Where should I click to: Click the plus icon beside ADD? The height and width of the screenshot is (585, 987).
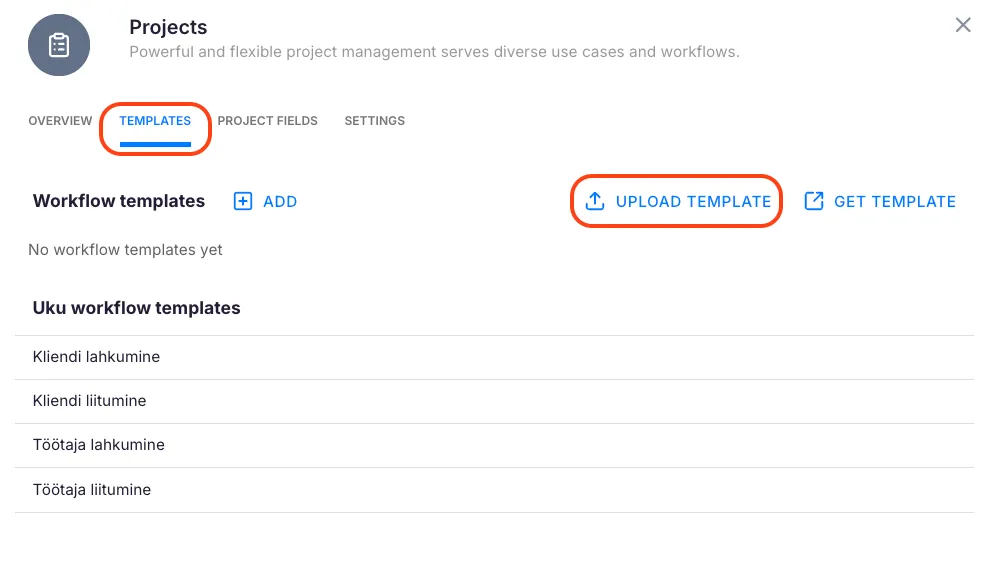[x=243, y=201]
